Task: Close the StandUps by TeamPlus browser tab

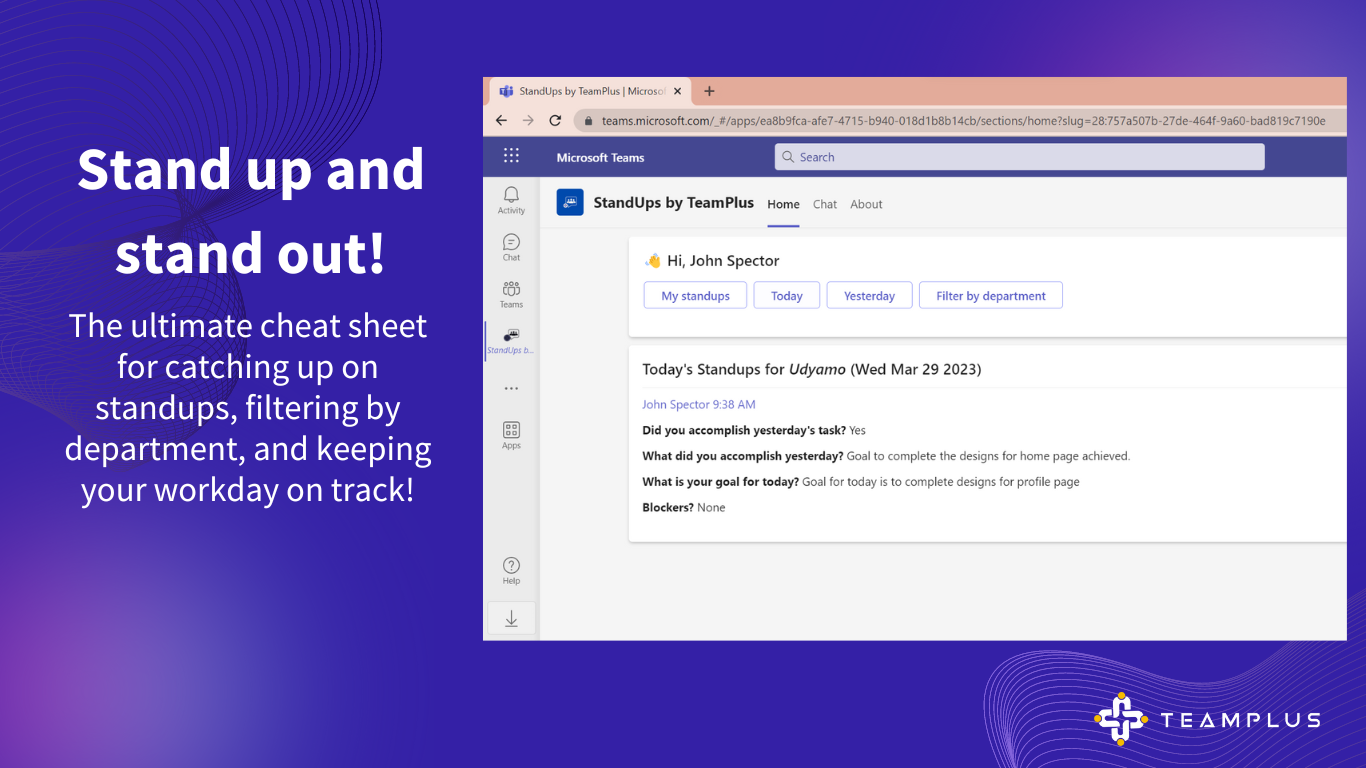Action: click(x=678, y=91)
